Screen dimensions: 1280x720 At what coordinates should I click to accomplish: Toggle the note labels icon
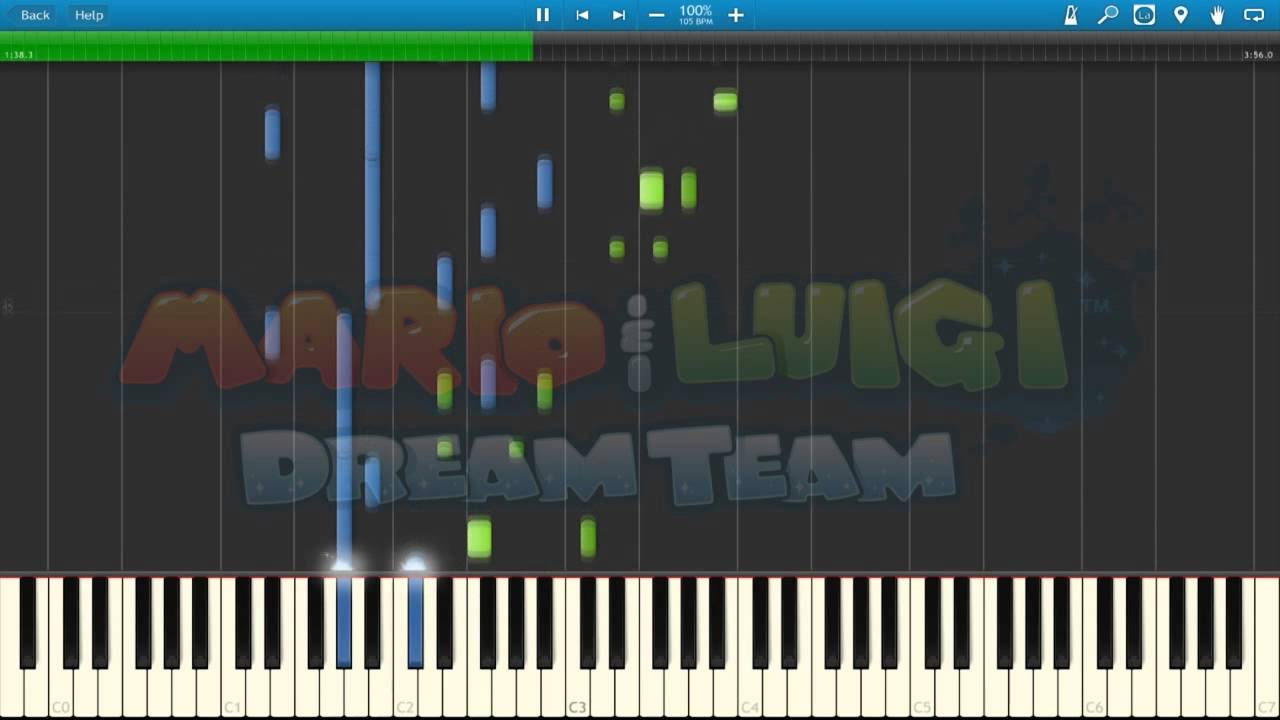(x=1144, y=15)
